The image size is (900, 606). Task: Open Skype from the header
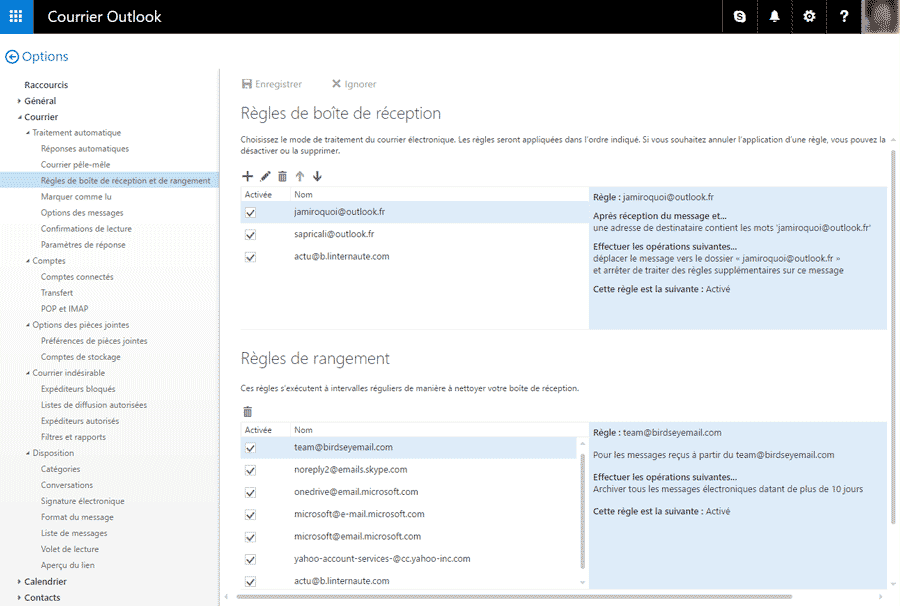tap(740, 17)
